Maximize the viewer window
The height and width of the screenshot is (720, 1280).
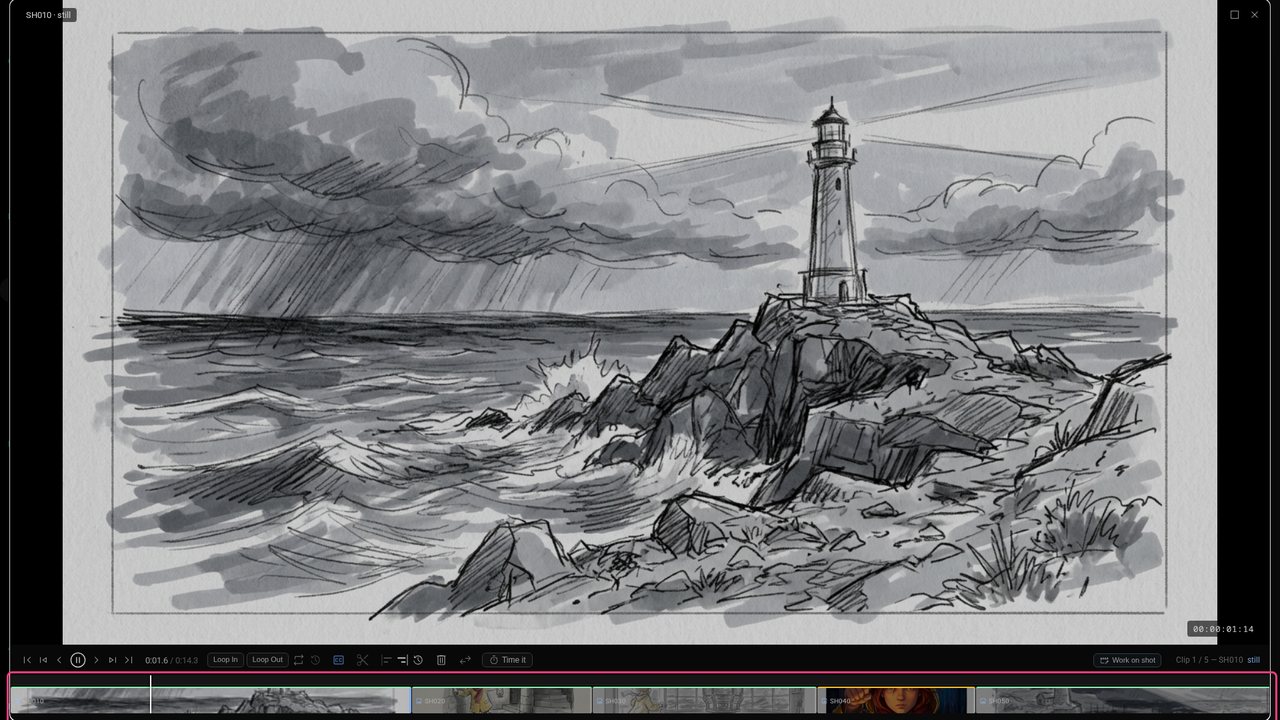[1235, 15]
